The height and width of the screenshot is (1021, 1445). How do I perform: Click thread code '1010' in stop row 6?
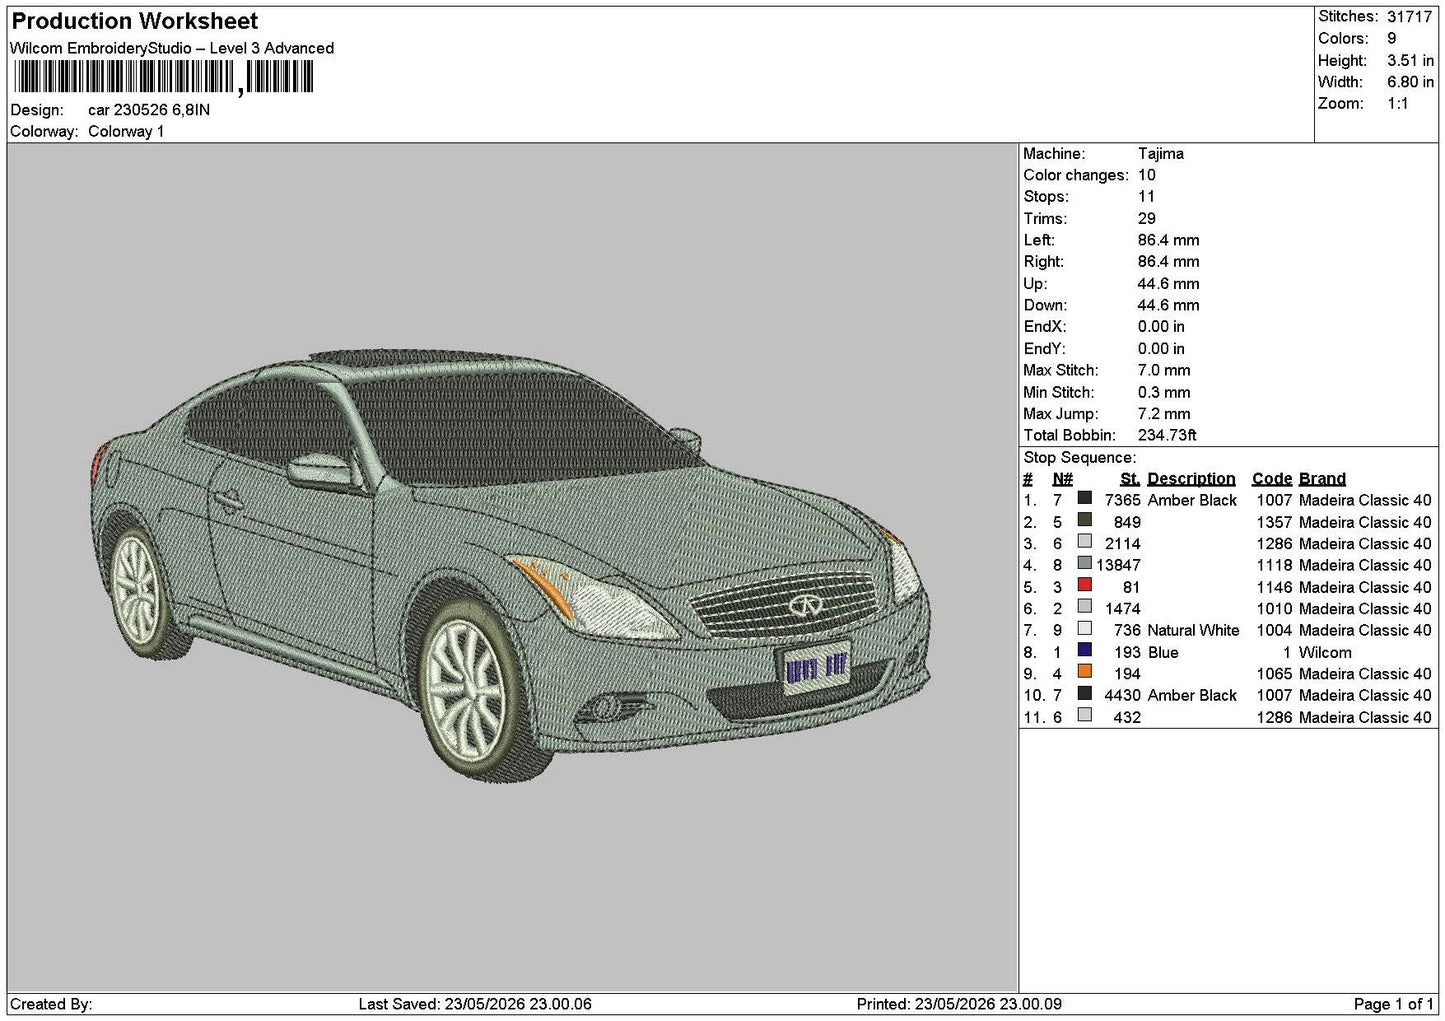1274,609
